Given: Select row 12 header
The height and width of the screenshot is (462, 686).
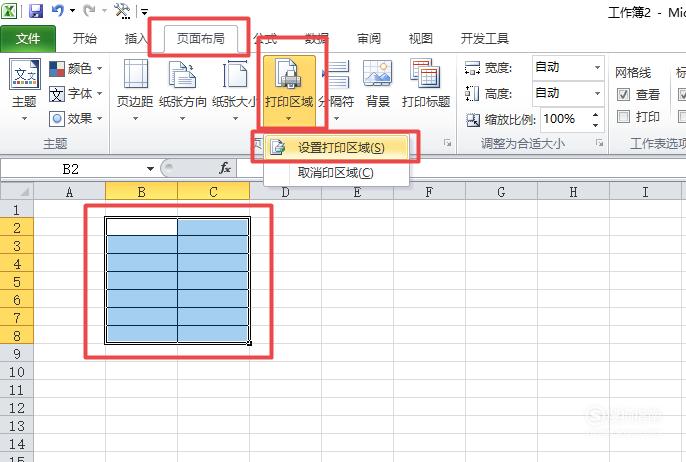Looking at the screenshot, I should click(x=17, y=408).
